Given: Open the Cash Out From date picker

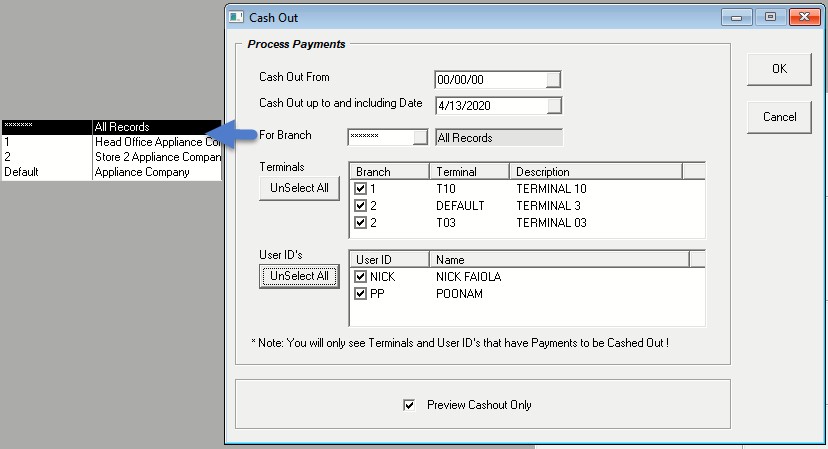Looking at the screenshot, I should (x=554, y=80).
